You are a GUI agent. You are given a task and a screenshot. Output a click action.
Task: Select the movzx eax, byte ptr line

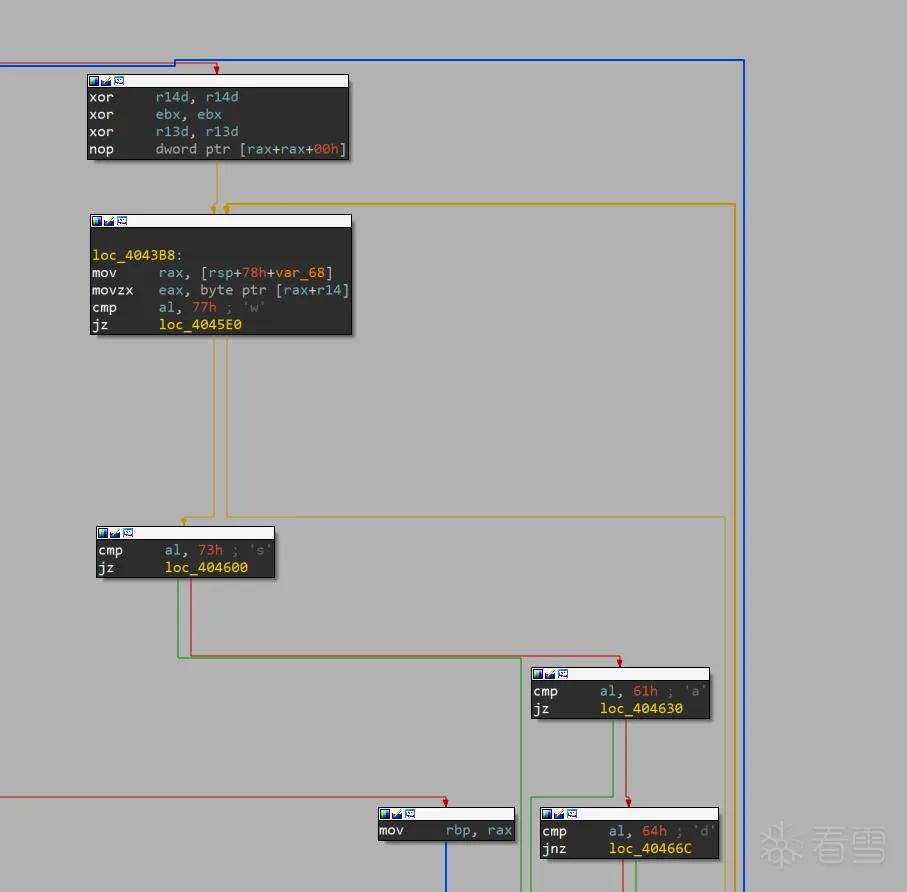tap(220, 290)
